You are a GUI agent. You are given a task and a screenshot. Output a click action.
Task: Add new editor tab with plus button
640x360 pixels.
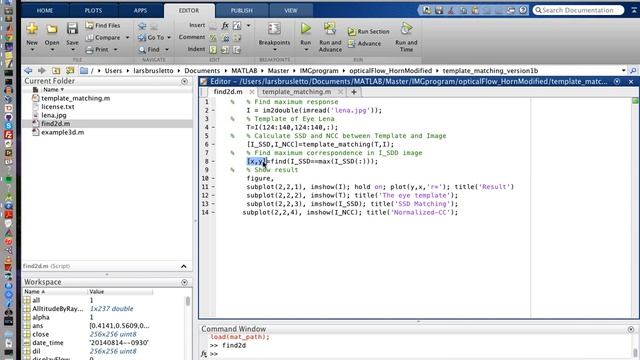tap(354, 92)
